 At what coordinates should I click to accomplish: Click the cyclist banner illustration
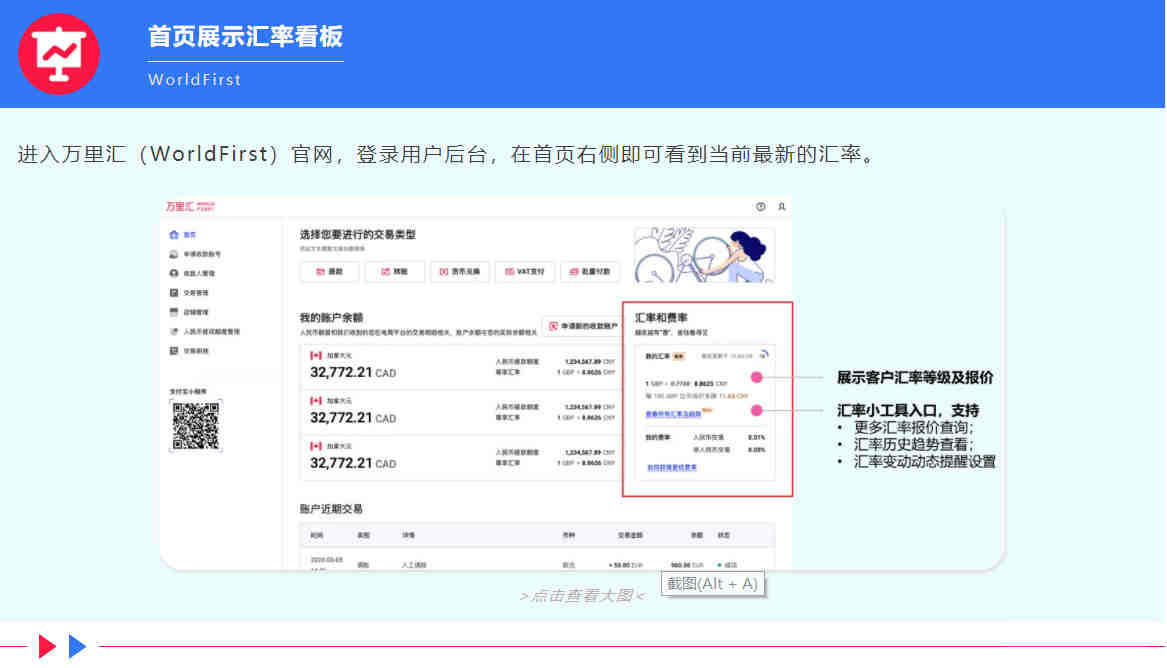[x=704, y=254]
